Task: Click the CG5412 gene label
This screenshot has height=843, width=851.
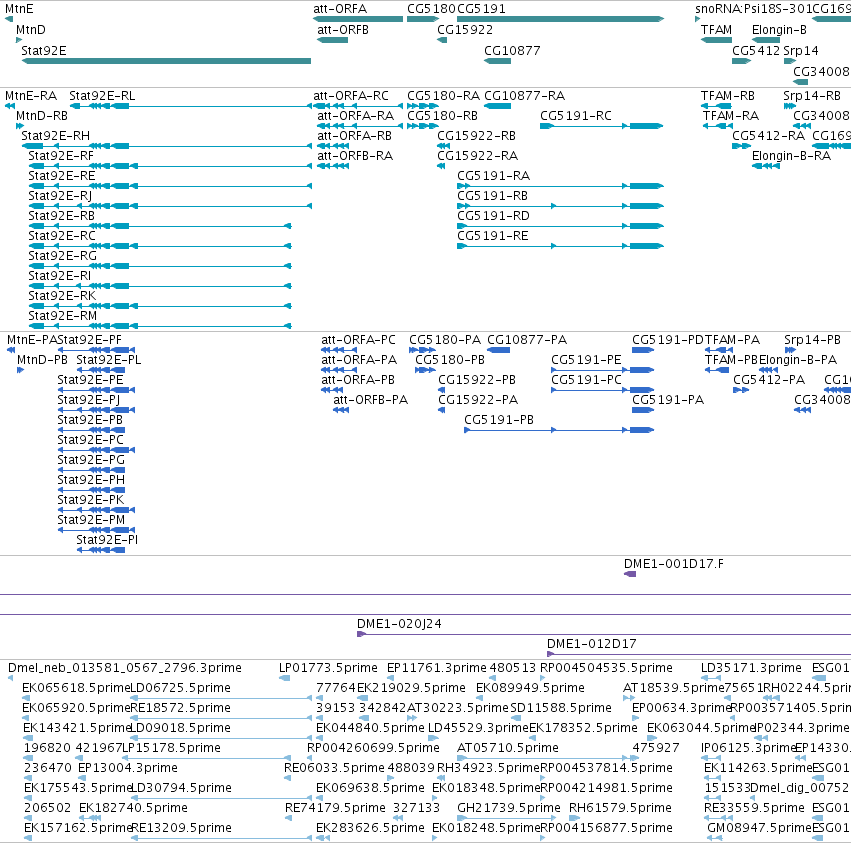Action: click(756, 50)
